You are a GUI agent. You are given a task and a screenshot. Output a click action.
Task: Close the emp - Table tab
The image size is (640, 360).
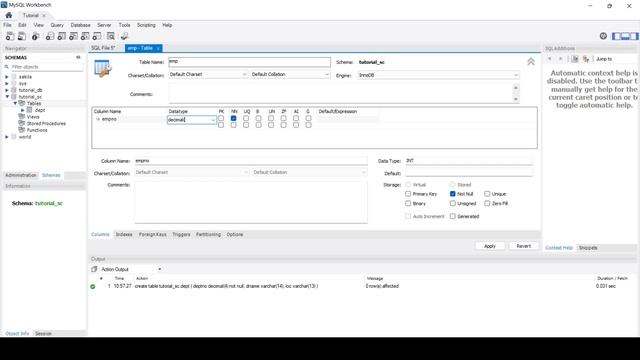(x=158, y=48)
